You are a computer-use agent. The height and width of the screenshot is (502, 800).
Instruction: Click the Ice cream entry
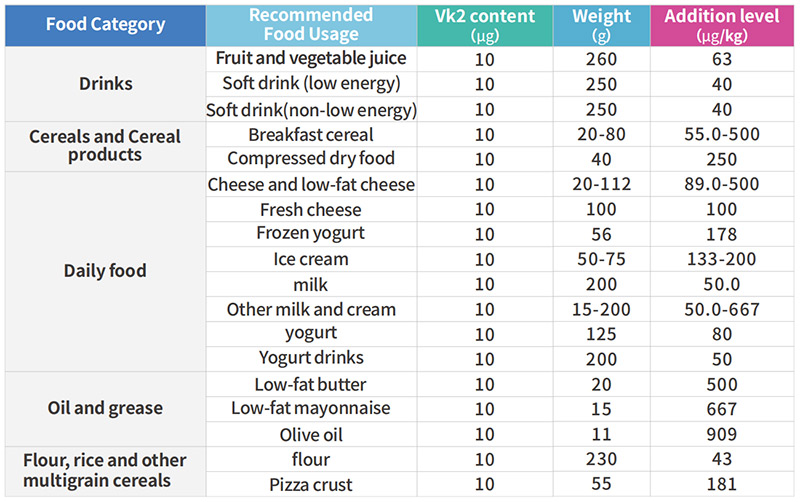coord(310,258)
